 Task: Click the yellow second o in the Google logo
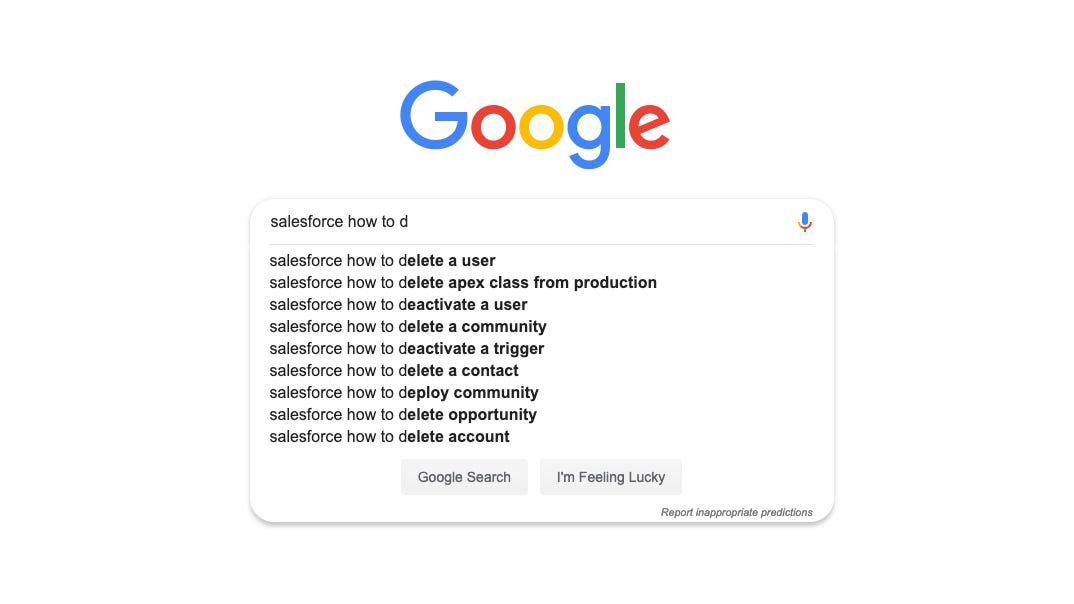click(541, 125)
